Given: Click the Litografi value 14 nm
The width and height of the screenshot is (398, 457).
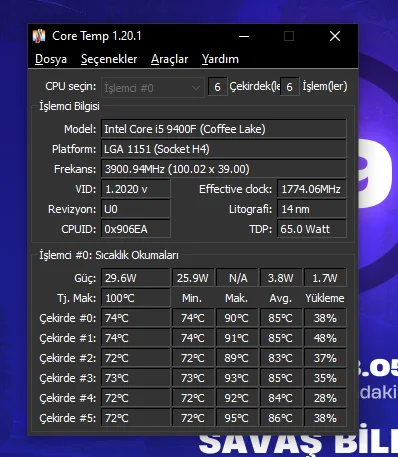Looking at the screenshot, I should coord(312,209).
